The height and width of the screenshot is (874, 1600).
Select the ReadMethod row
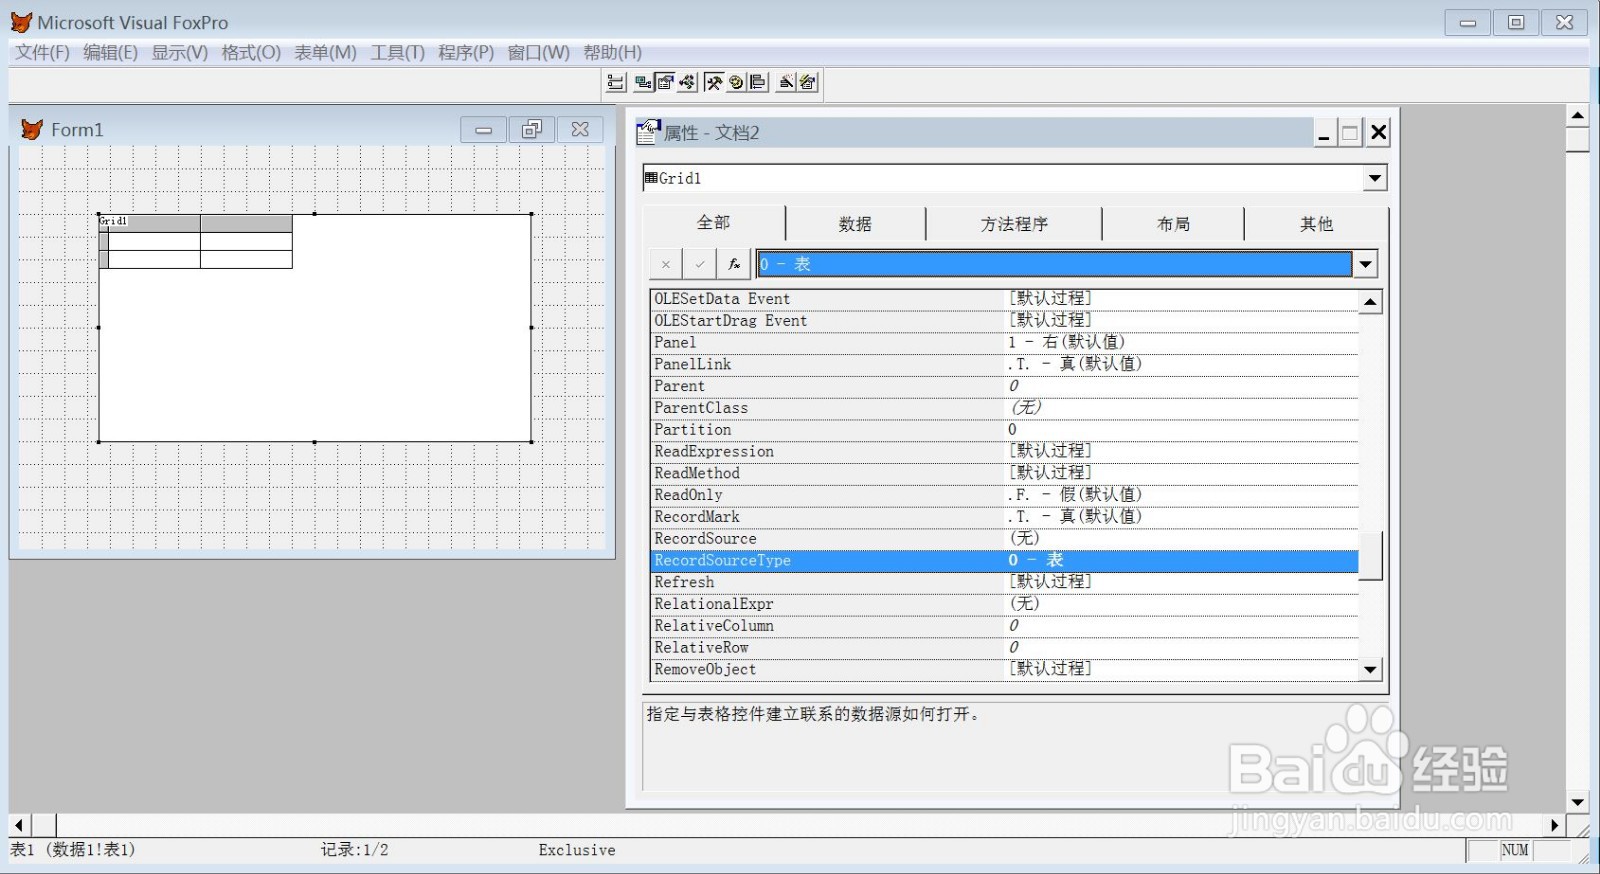coord(1004,473)
